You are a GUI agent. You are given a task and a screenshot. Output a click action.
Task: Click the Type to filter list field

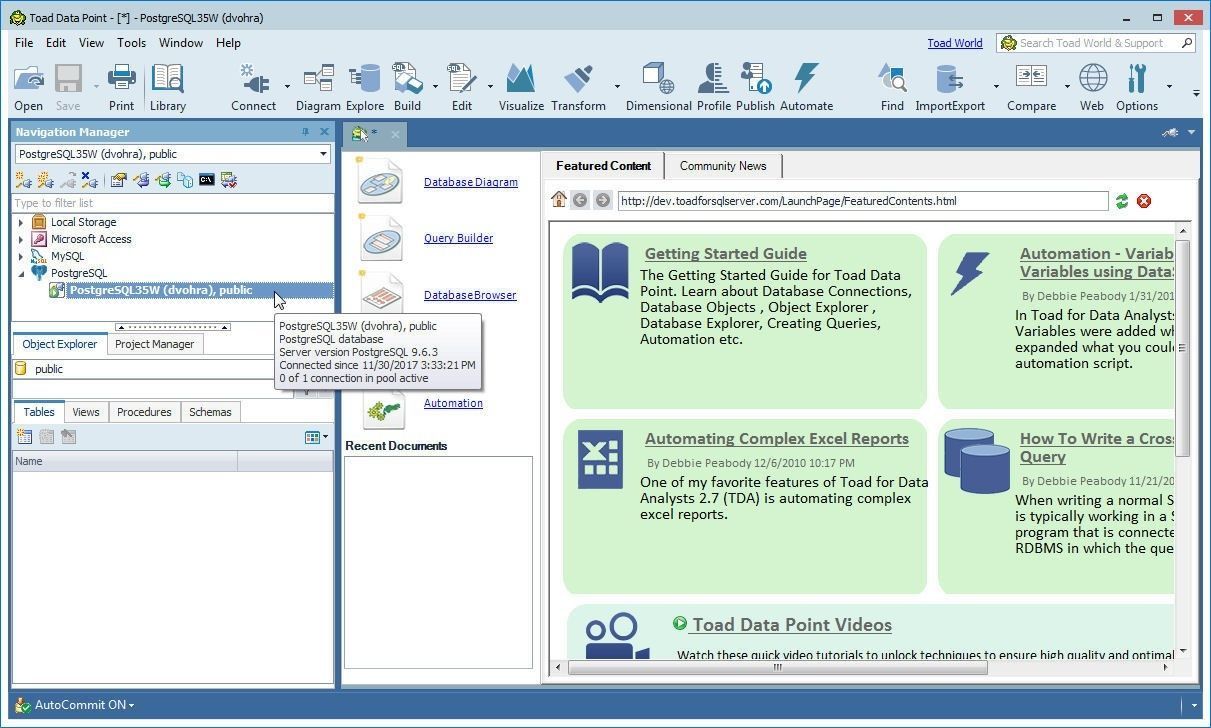click(172, 203)
